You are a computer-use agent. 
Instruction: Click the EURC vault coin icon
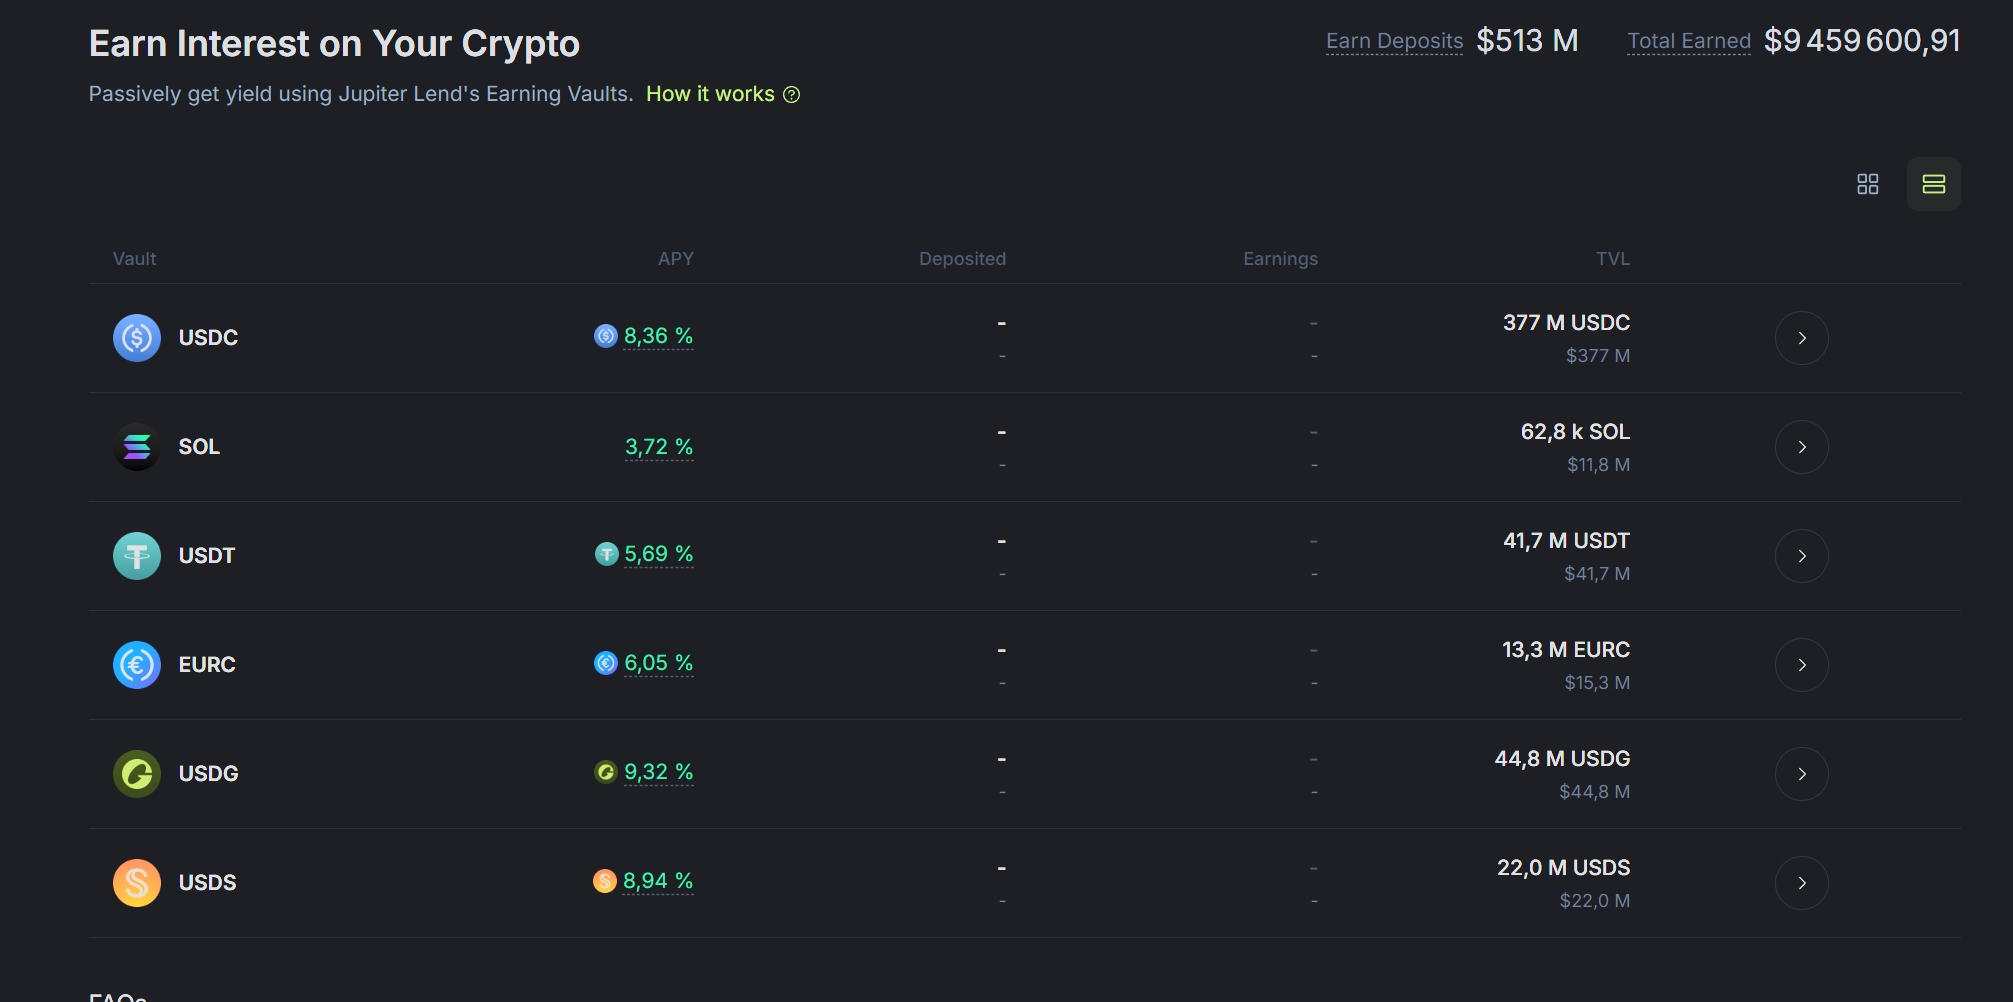[137, 665]
